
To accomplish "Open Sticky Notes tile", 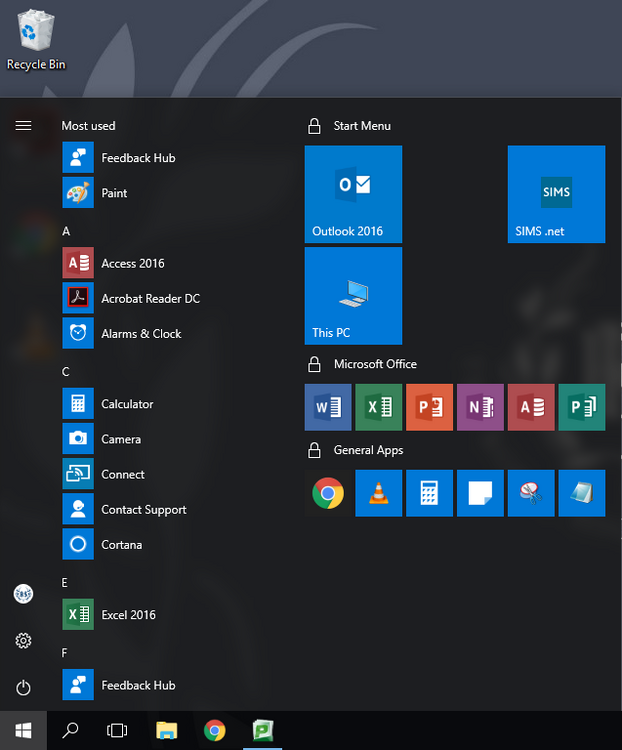I will click(480, 493).
